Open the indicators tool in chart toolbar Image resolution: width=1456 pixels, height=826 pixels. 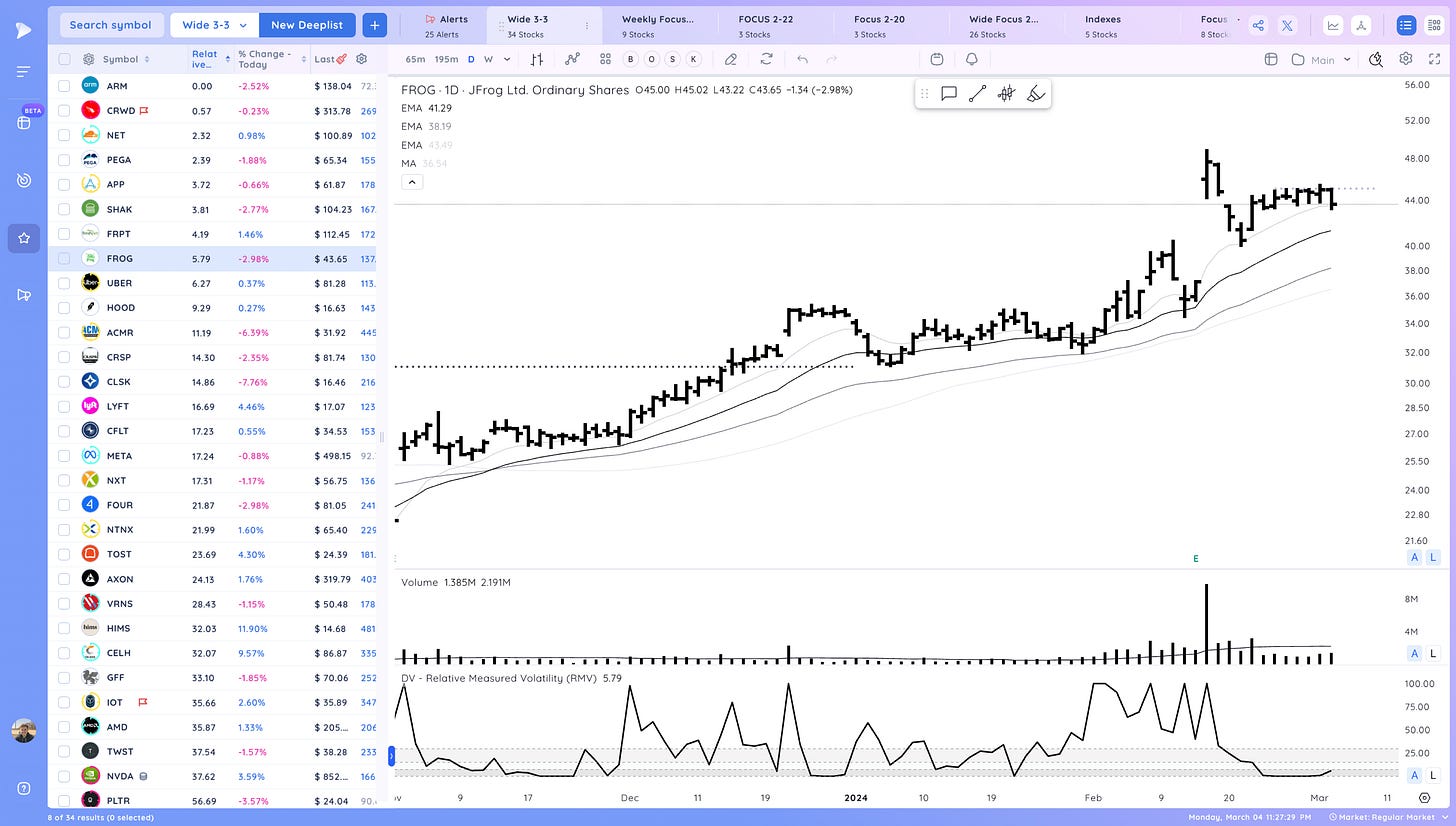click(572, 59)
